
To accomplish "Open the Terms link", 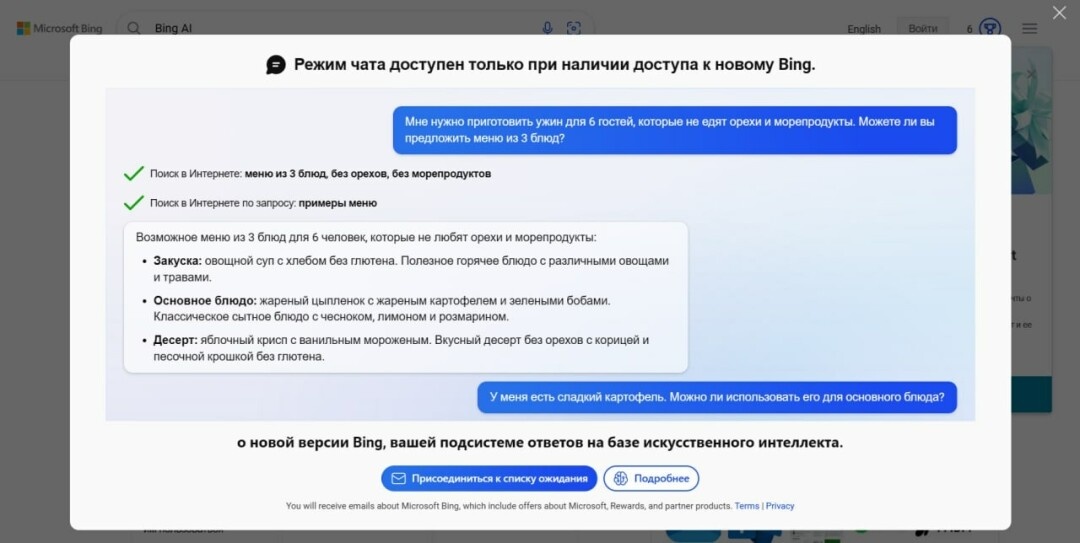I will click(747, 506).
